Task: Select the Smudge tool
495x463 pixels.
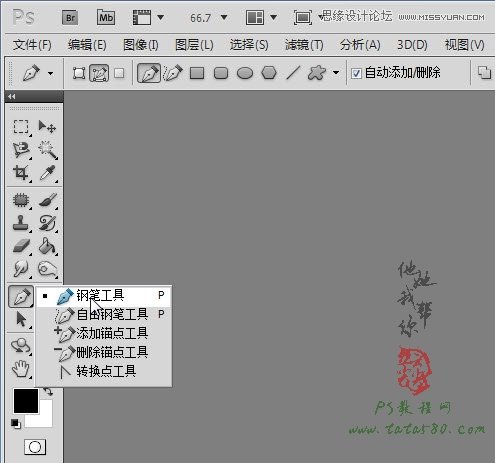Action: [x=21, y=269]
